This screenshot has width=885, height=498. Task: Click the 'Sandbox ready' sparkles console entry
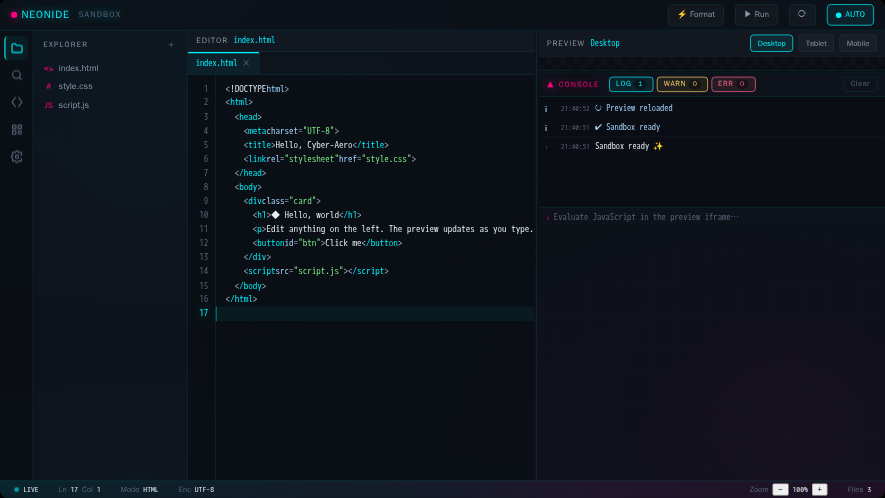pyautogui.click(x=712, y=146)
